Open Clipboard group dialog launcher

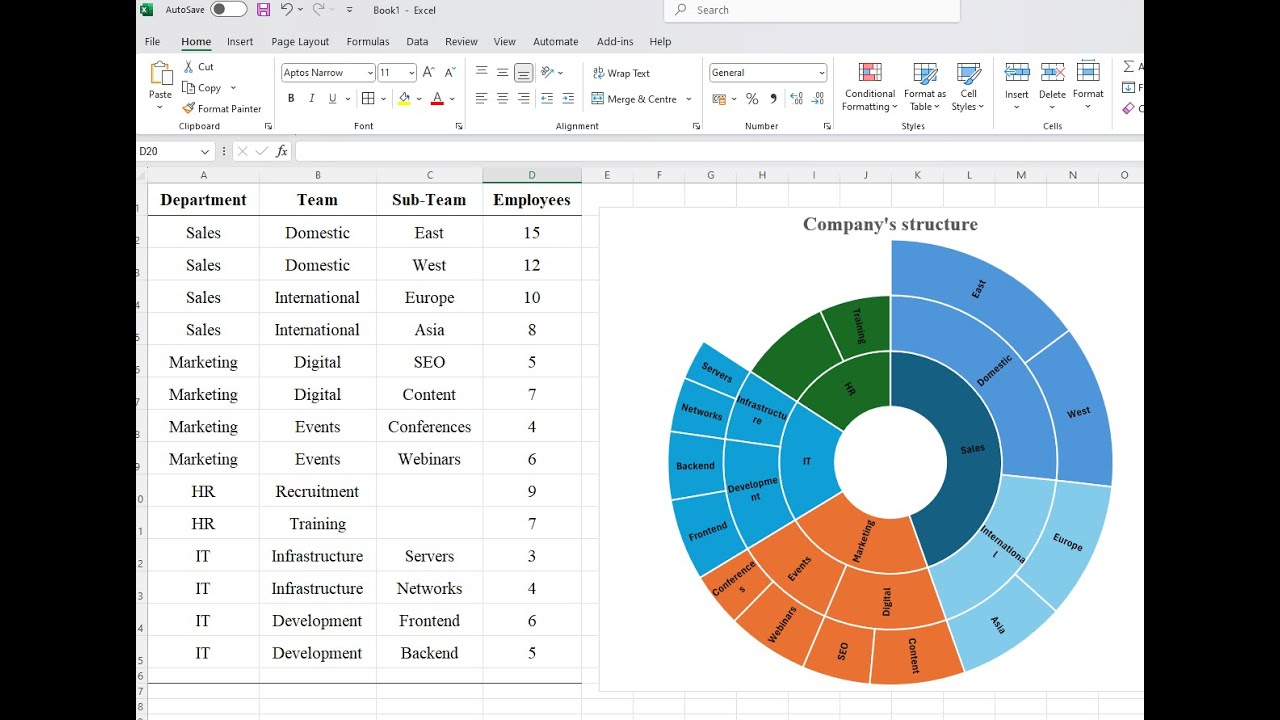click(x=268, y=126)
